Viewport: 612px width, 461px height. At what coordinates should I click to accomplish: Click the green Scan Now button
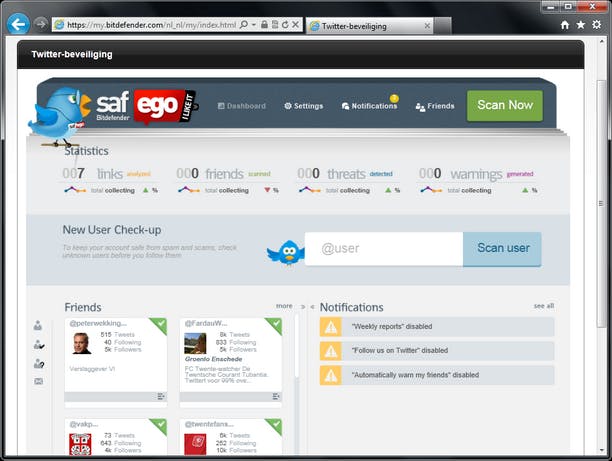click(x=505, y=105)
